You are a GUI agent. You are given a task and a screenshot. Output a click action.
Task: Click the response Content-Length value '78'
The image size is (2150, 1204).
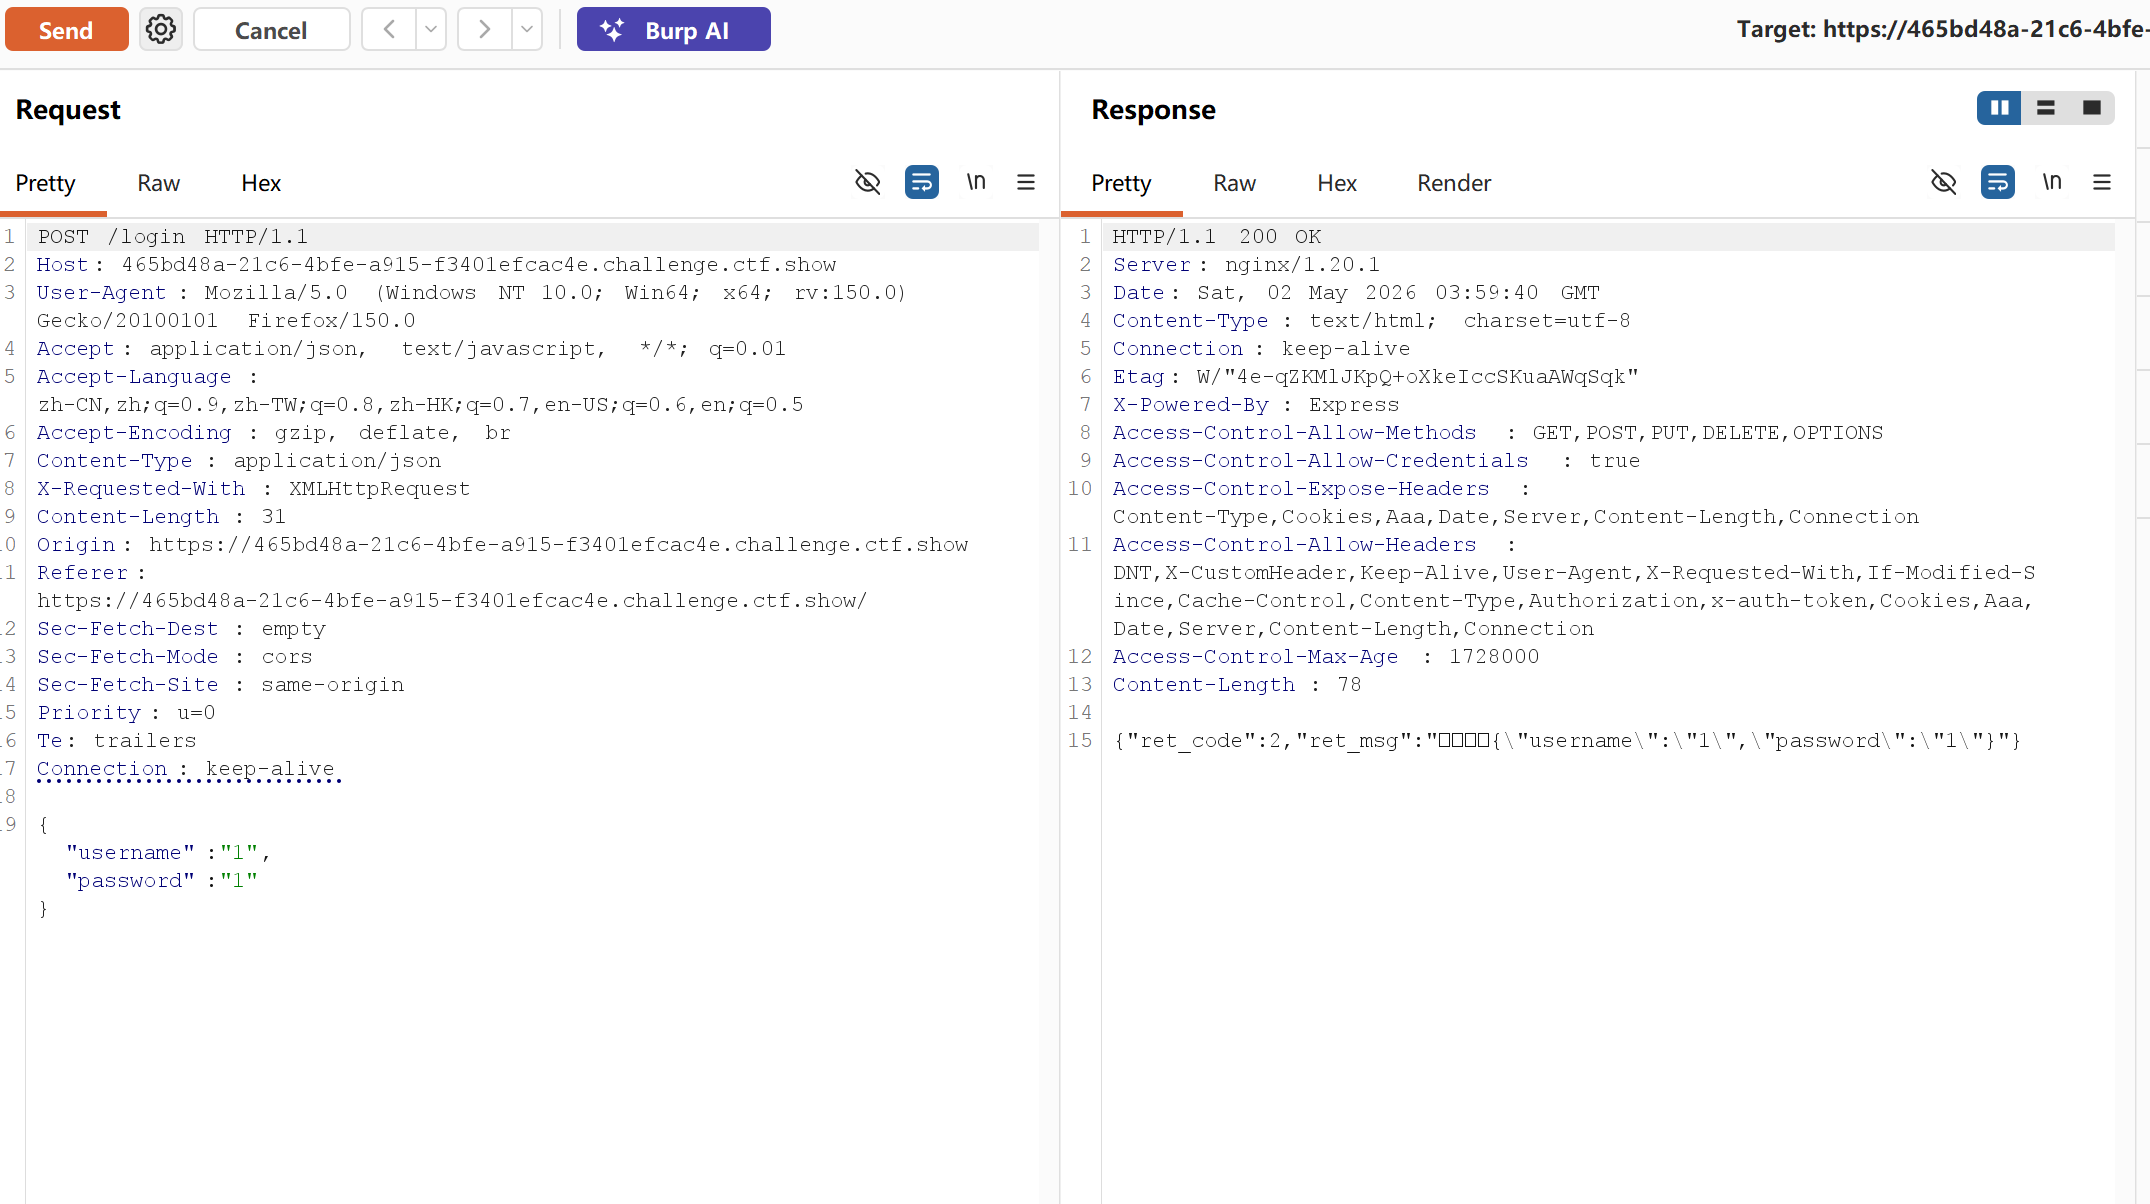[1350, 685]
